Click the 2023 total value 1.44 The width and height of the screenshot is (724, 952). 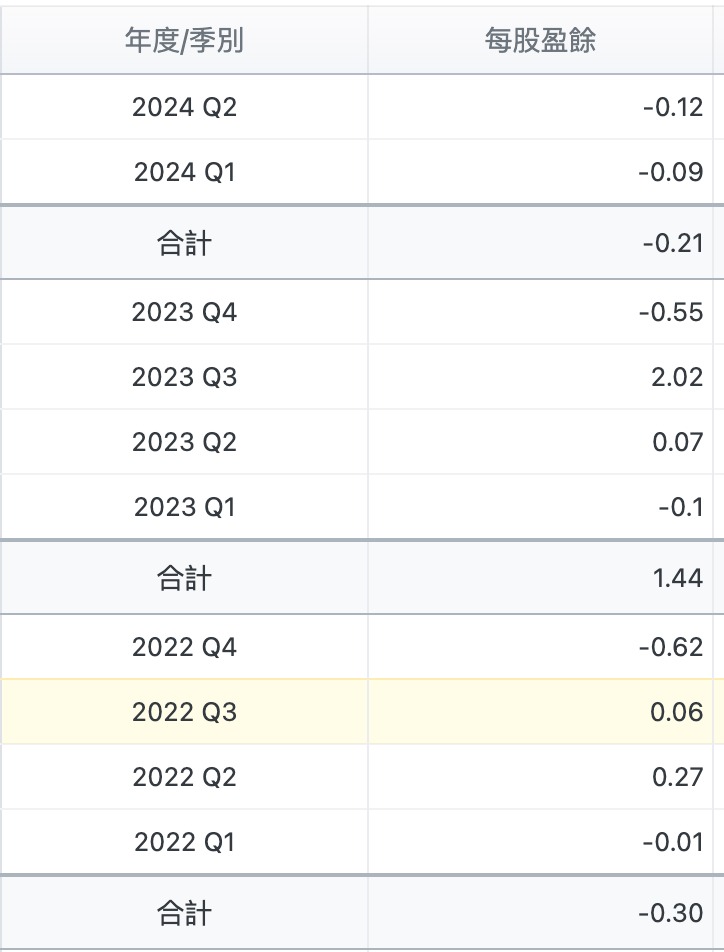click(x=677, y=577)
